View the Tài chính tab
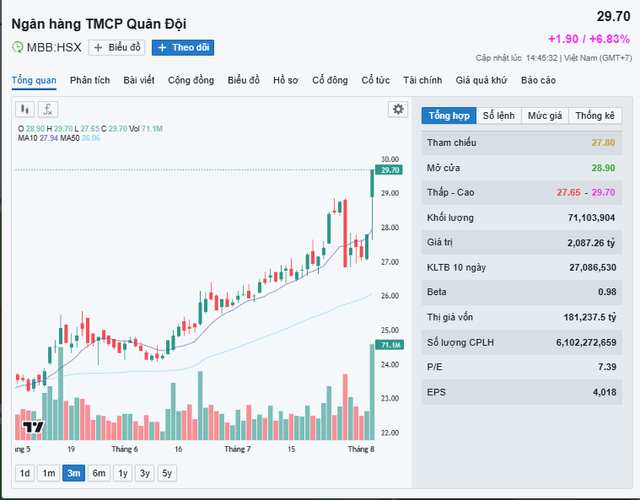The width and height of the screenshot is (640, 500). (x=422, y=80)
